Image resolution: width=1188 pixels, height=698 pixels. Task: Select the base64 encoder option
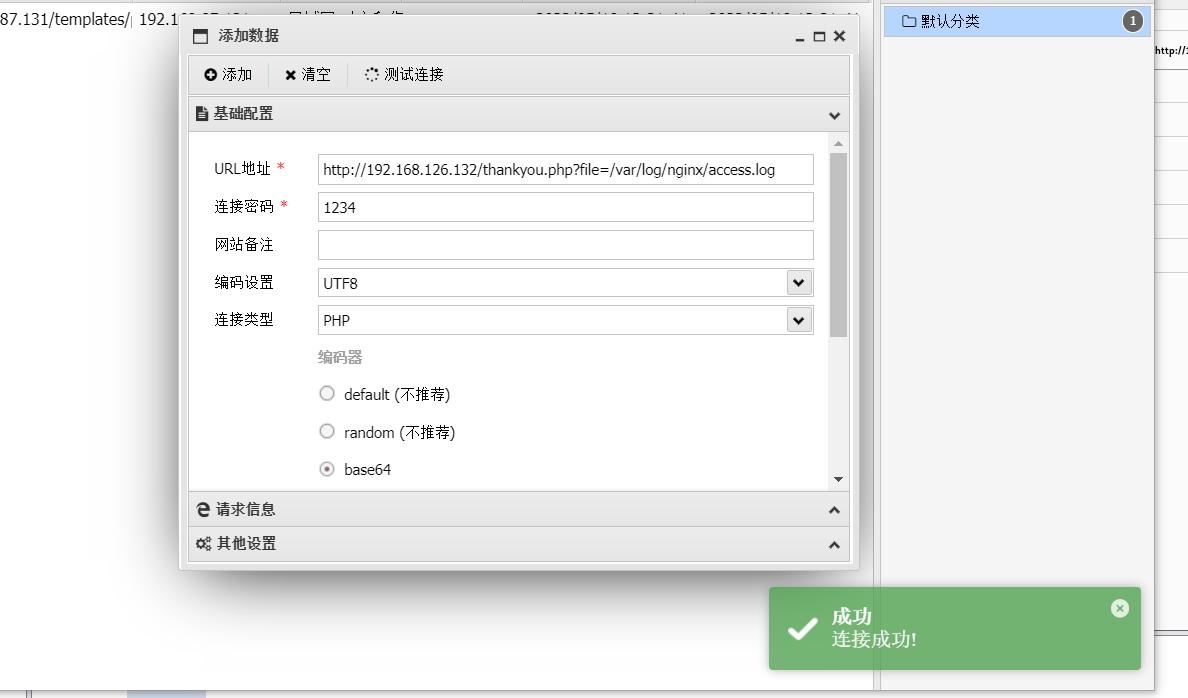coord(327,469)
